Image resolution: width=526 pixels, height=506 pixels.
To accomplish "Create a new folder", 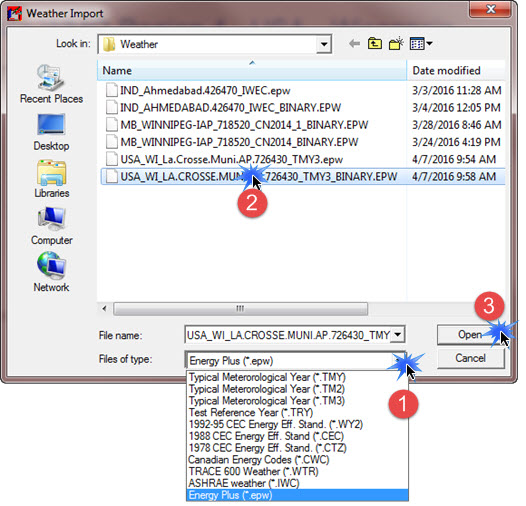I will point(396,44).
